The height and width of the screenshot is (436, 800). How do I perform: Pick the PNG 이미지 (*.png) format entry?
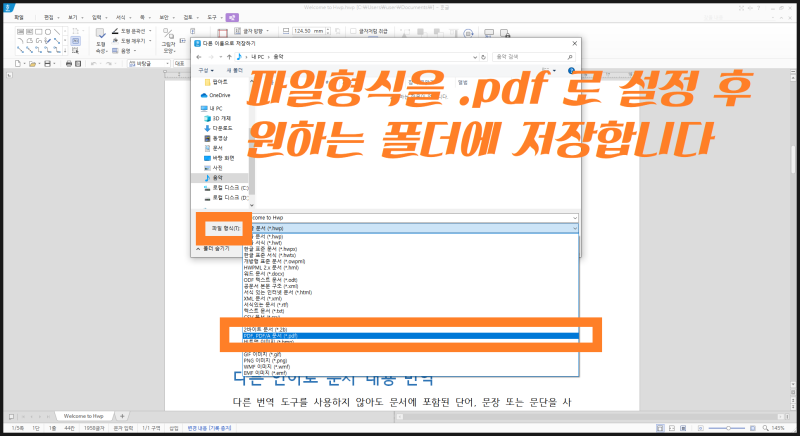click(x=411, y=361)
